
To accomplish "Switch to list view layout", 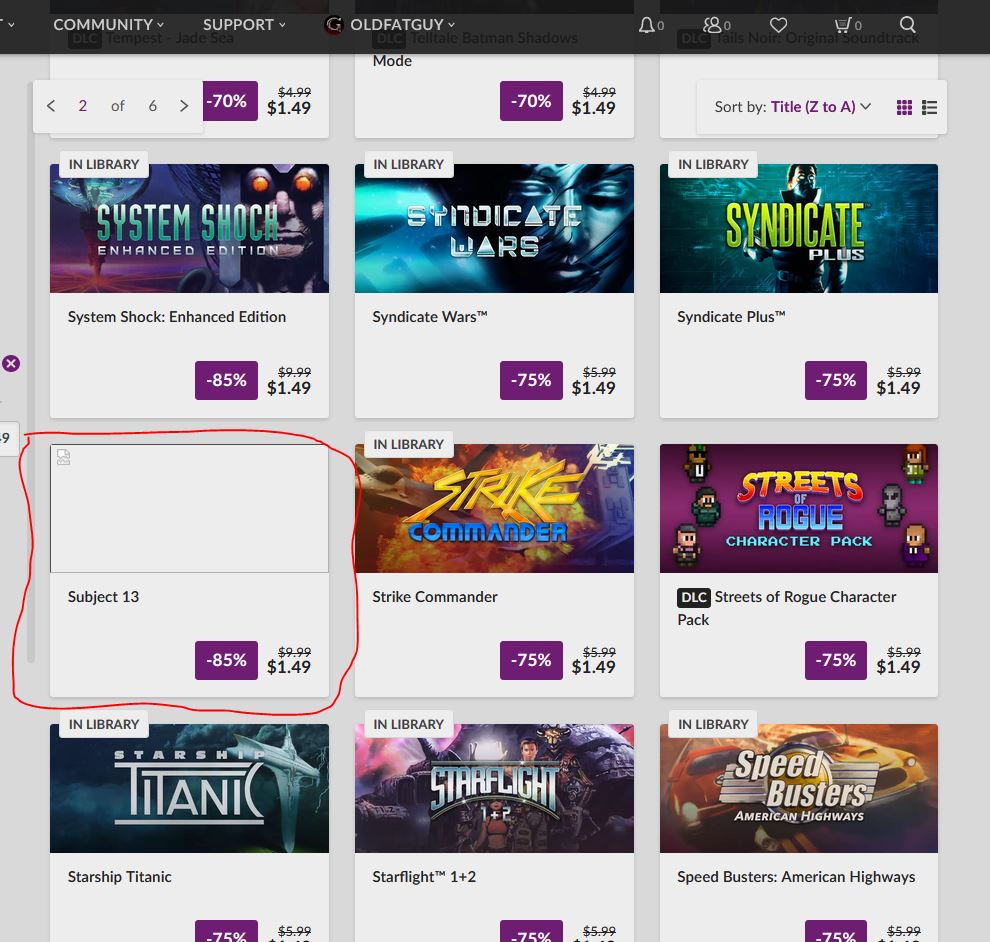I will [929, 107].
